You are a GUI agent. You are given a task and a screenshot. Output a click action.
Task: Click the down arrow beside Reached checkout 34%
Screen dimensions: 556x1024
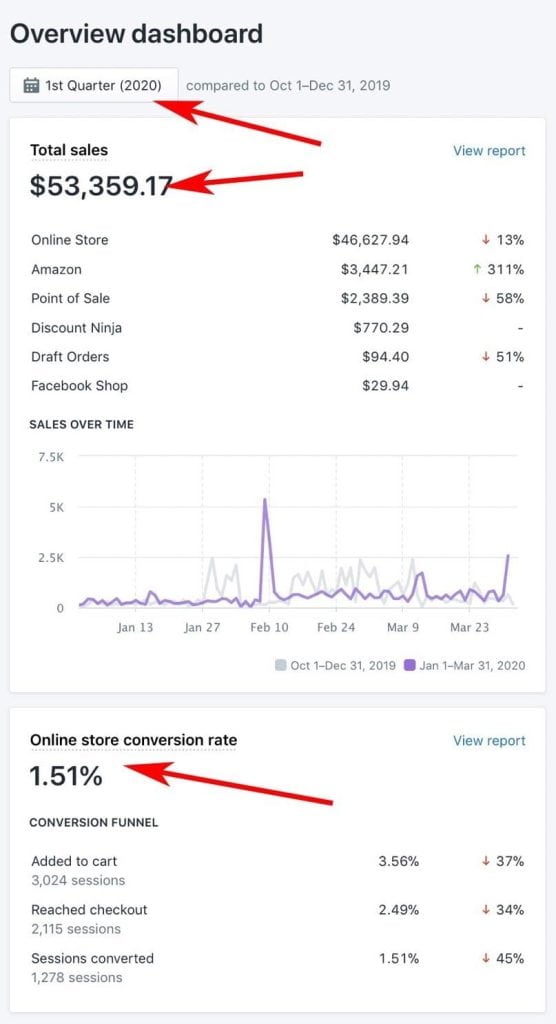[485, 910]
